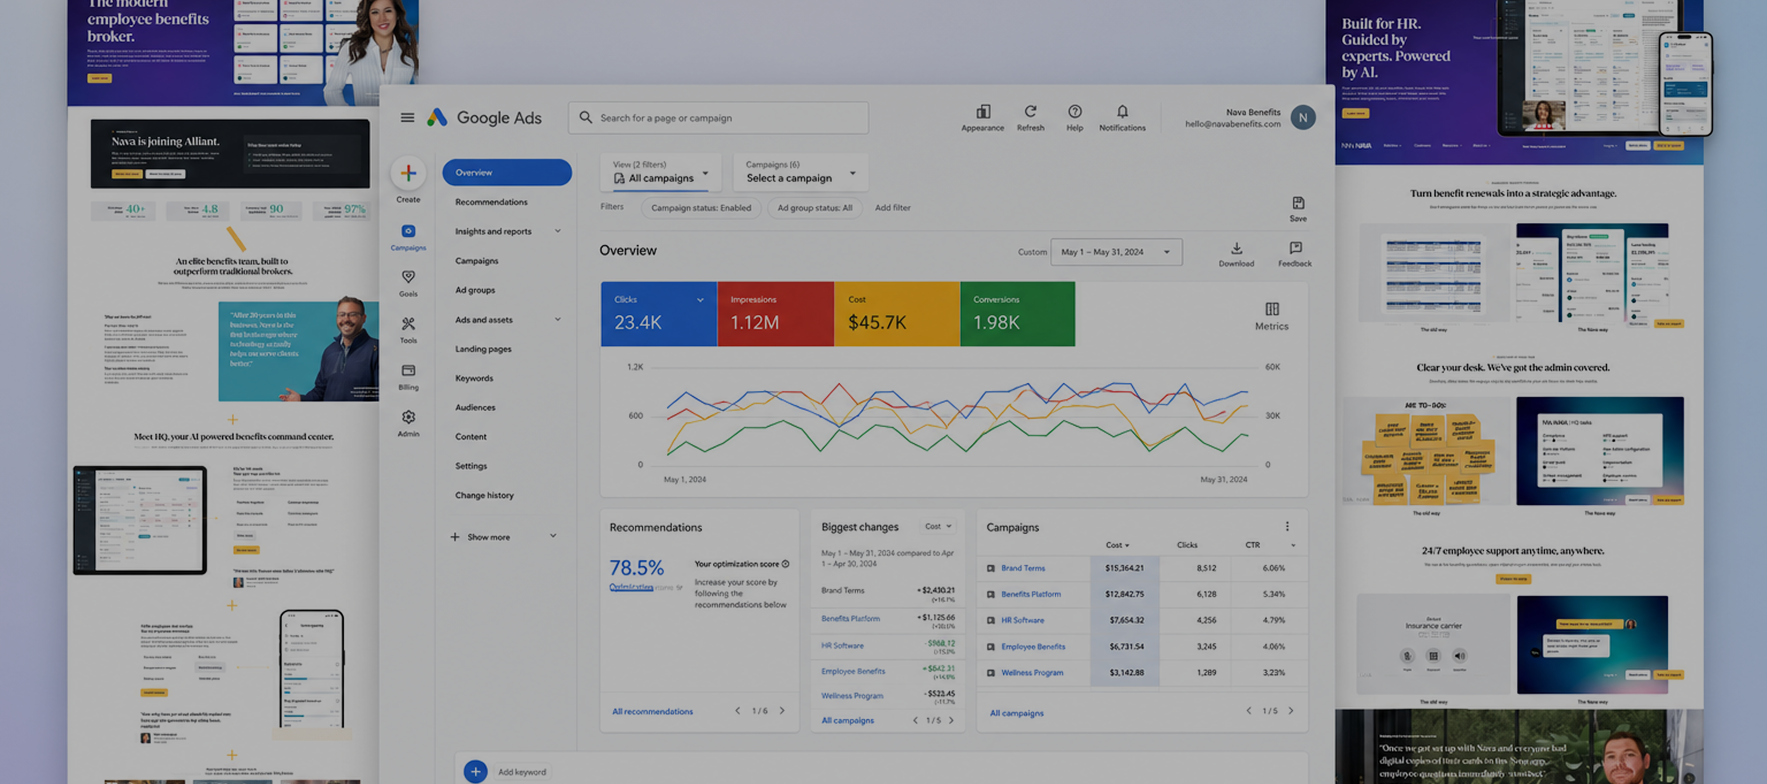Next page arrow in Biggest changes card
The image size is (1767, 784).
click(x=951, y=720)
